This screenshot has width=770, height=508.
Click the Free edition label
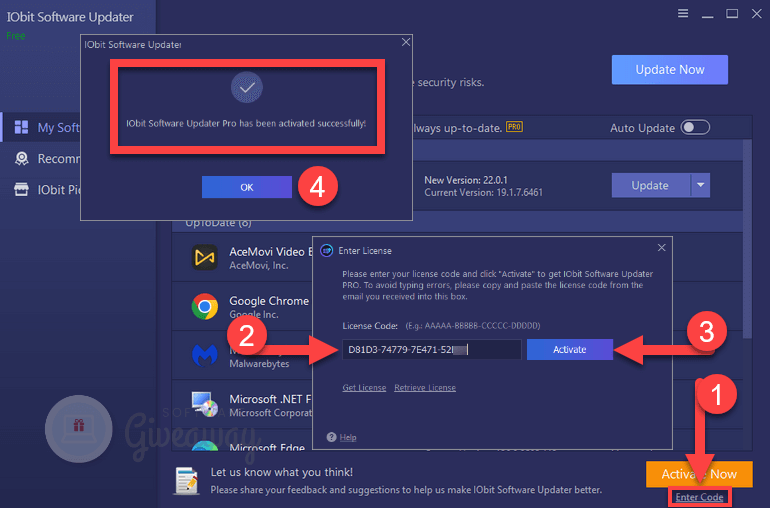[16, 36]
